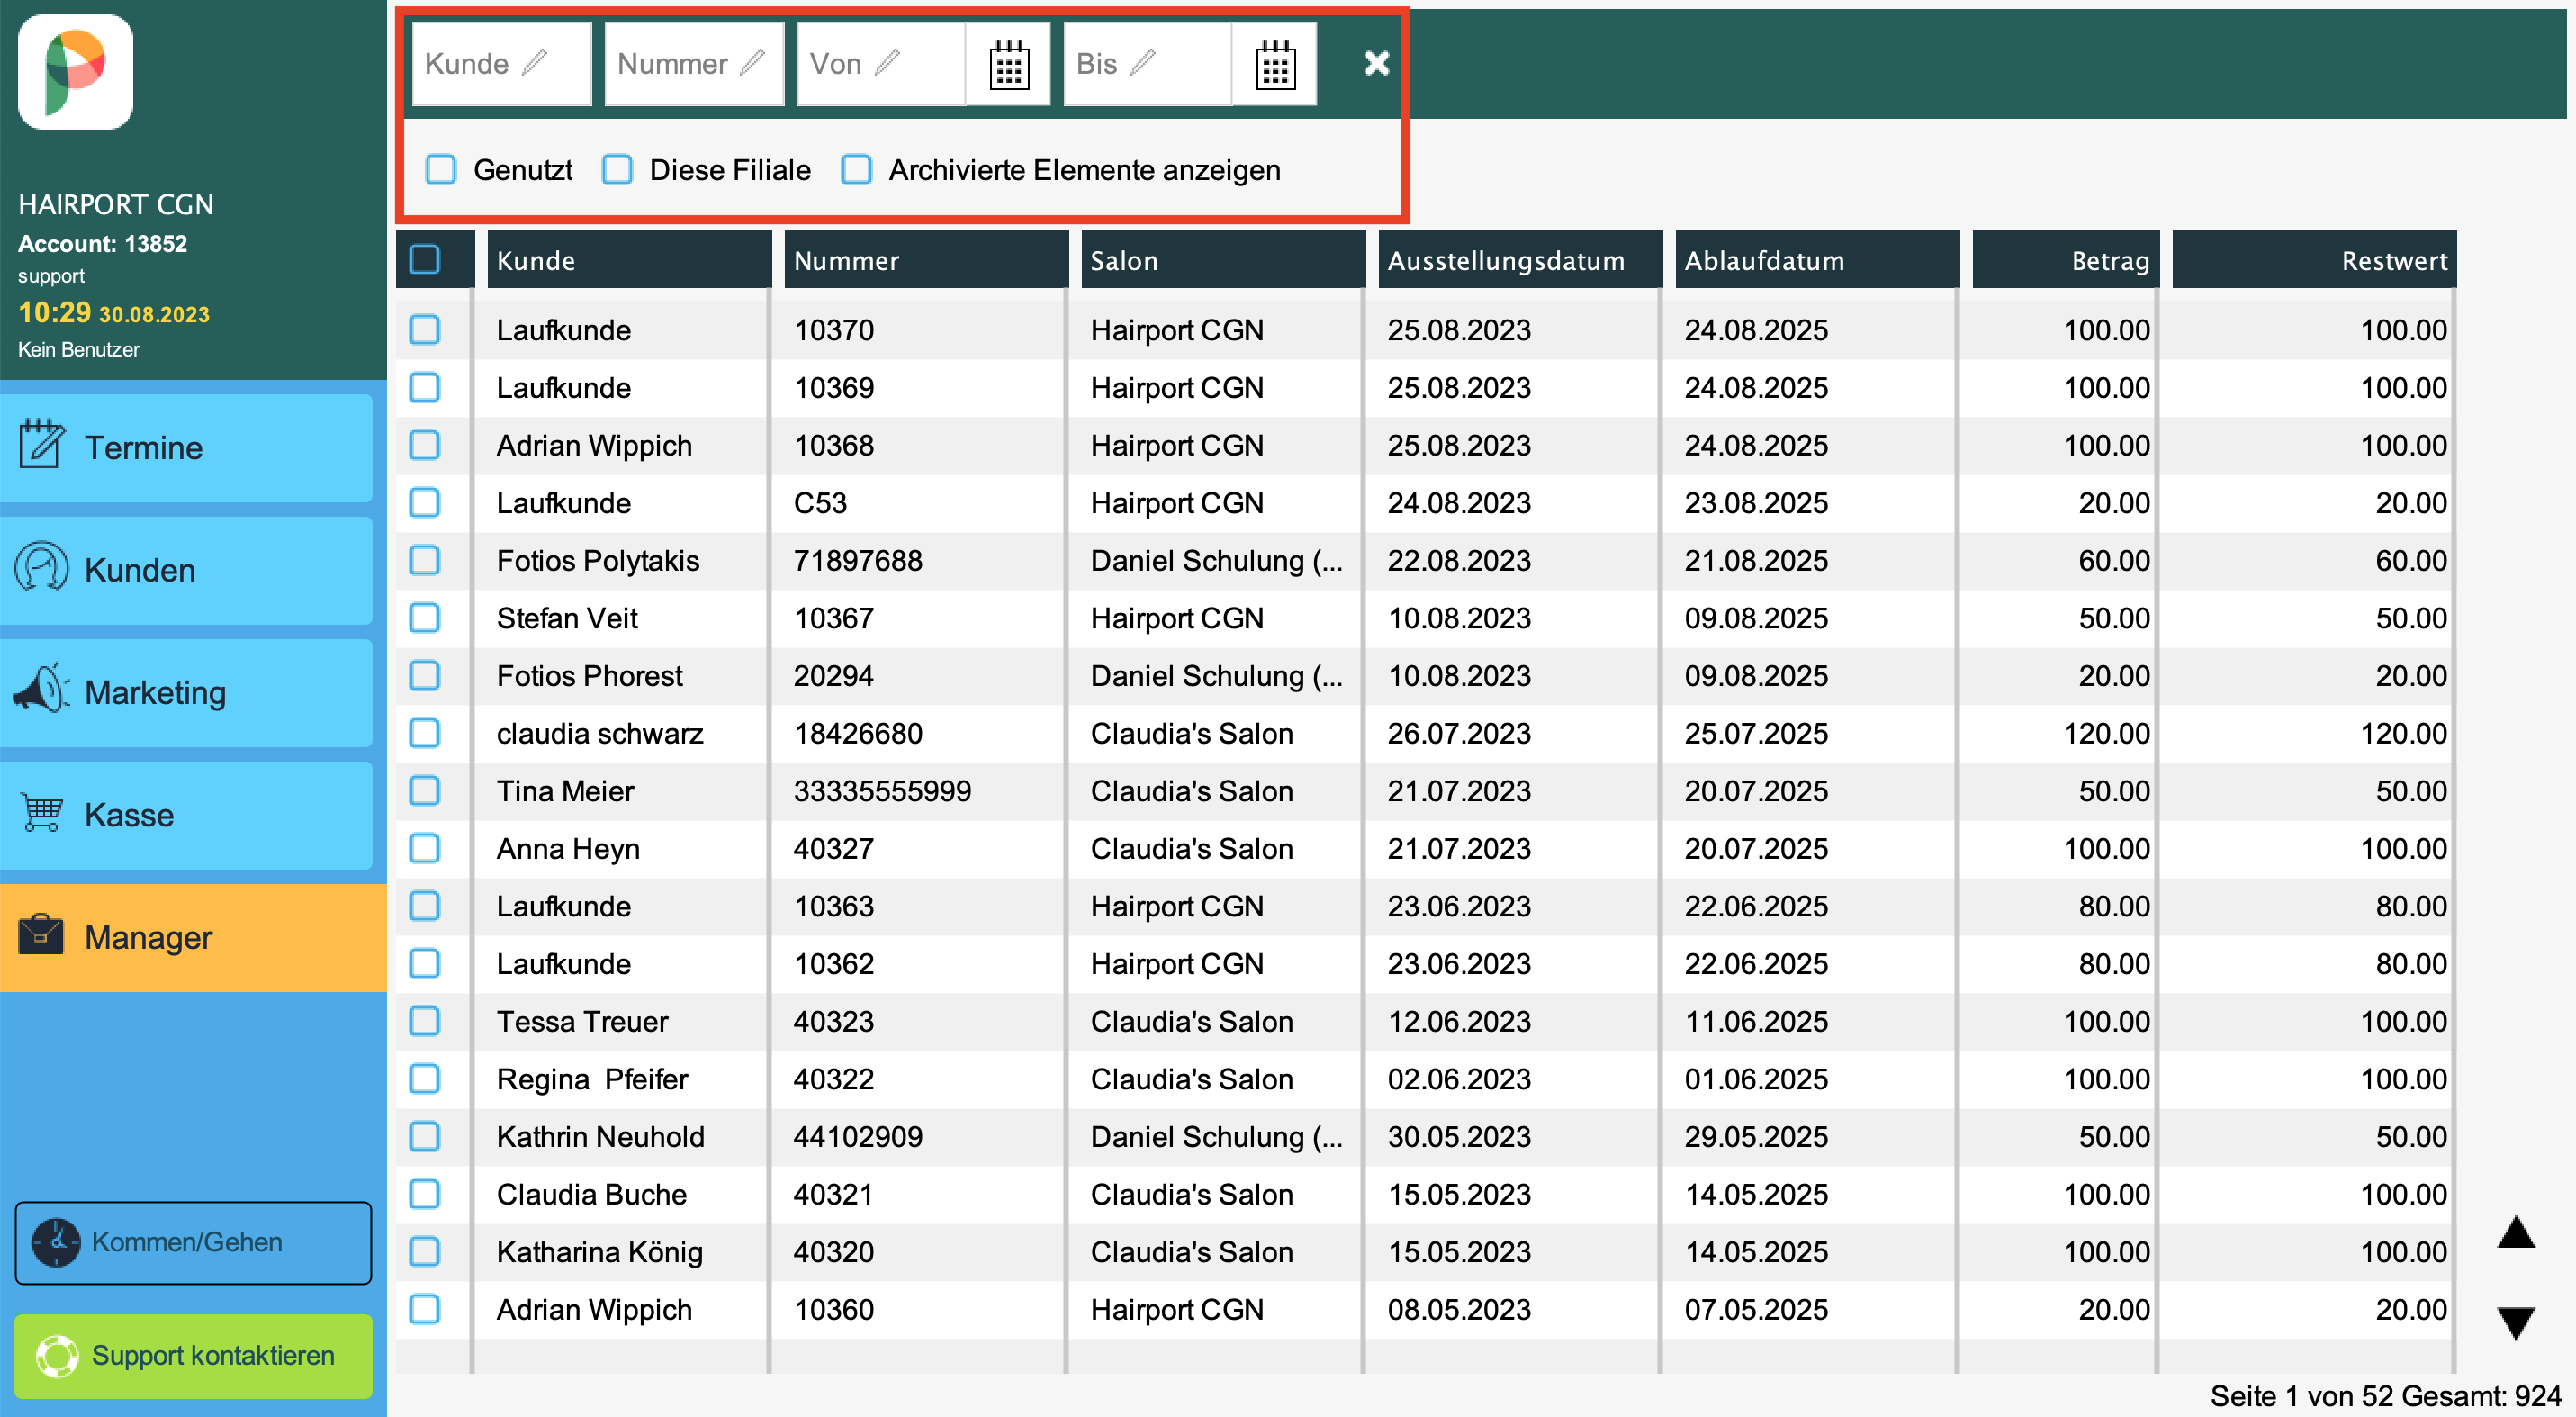The image size is (2576, 1417).
Task: Click the Nummer filter input field
Action: pos(694,64)
